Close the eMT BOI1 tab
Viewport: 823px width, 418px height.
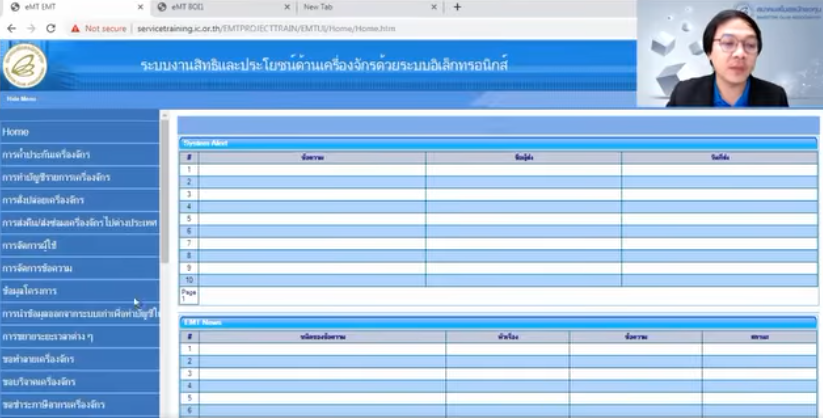pos(287,7)
